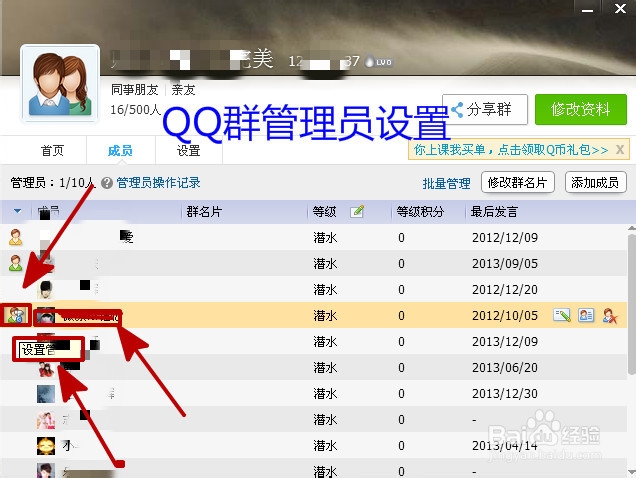Open the member list sort dropdown arrow

pos(17,211)
